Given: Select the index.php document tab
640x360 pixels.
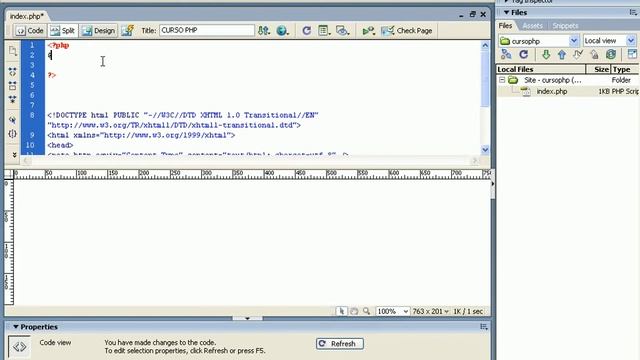Looking at the screenshot, I should pyautogui.click(x=27, y=16).
